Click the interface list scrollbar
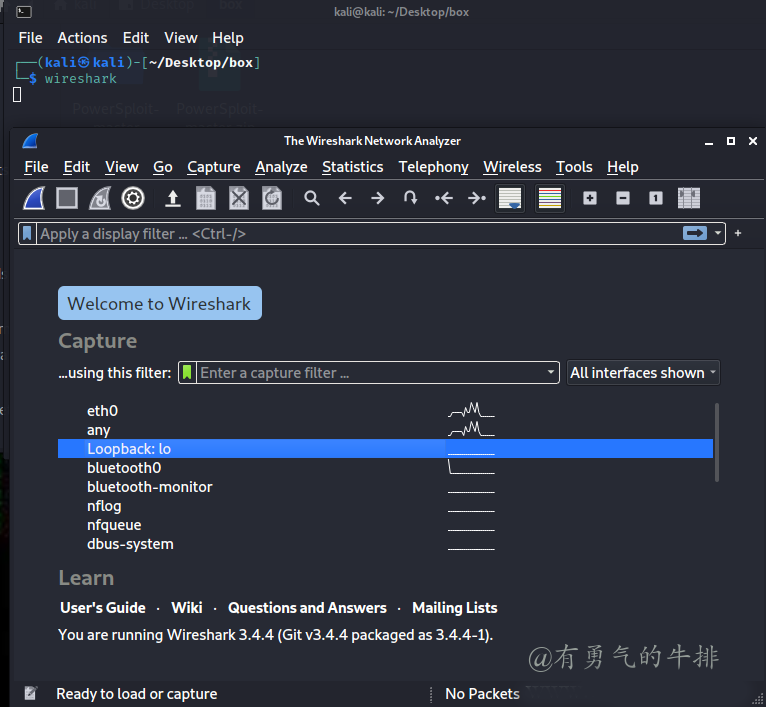The width and height of the screenshot is (766, 707). pos(717,442)
